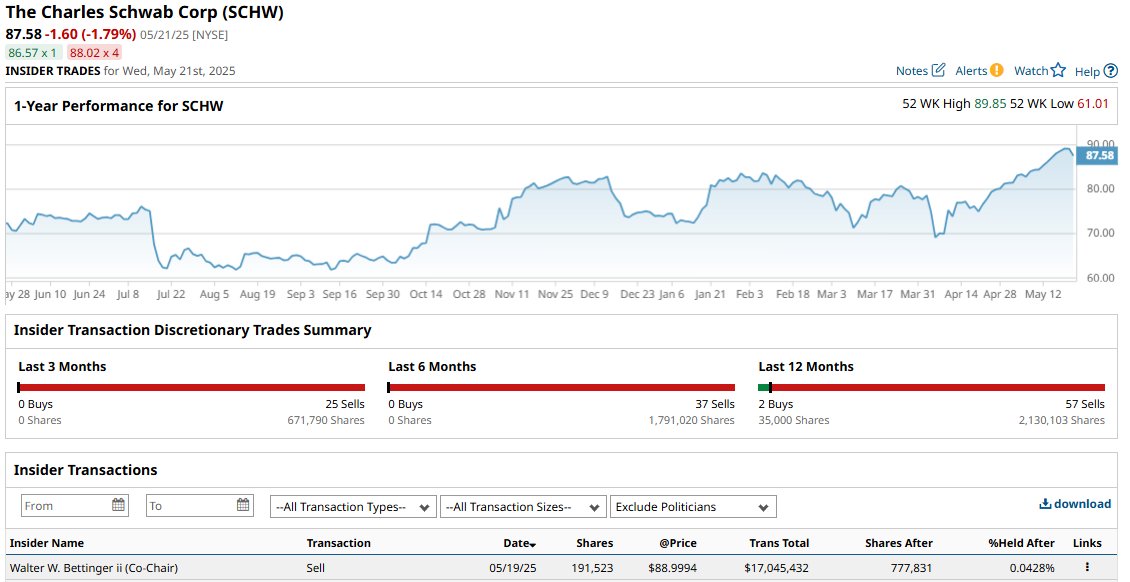Image resolution: width=1130 pixels, height=582 pixels.
Task: Sort by the Date column header
Action: coord(520,543)
